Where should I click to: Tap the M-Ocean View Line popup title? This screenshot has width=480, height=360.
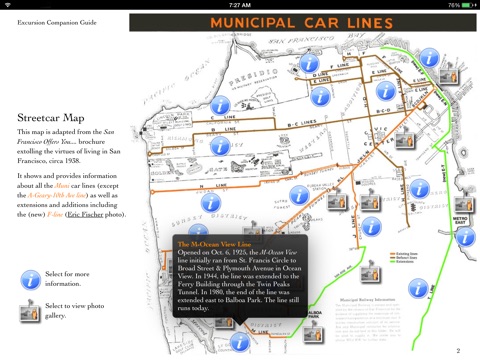[214, 244]
